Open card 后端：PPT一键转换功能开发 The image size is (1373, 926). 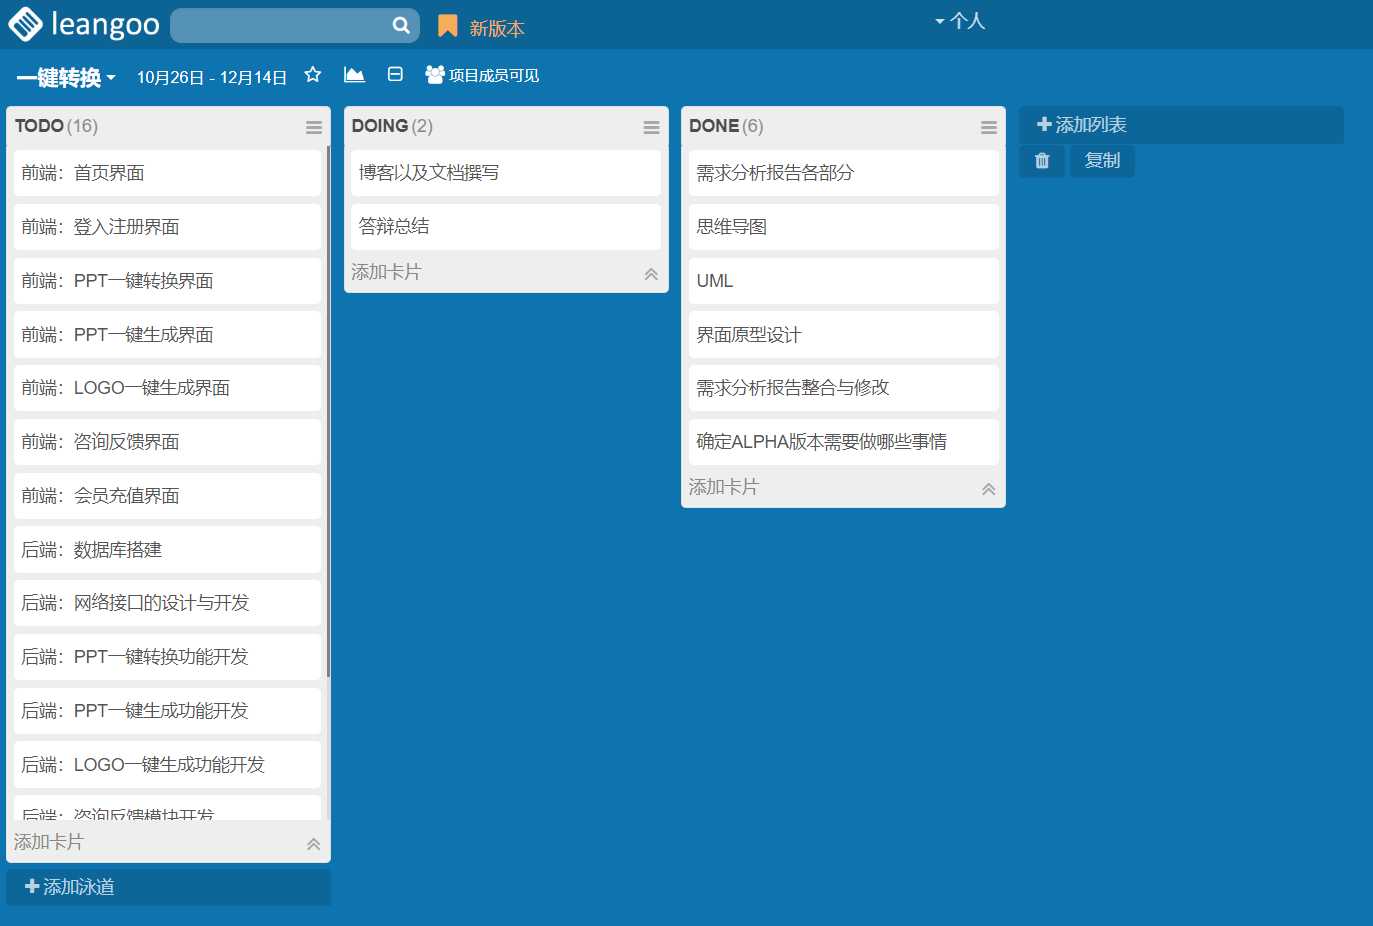[167, 657]
